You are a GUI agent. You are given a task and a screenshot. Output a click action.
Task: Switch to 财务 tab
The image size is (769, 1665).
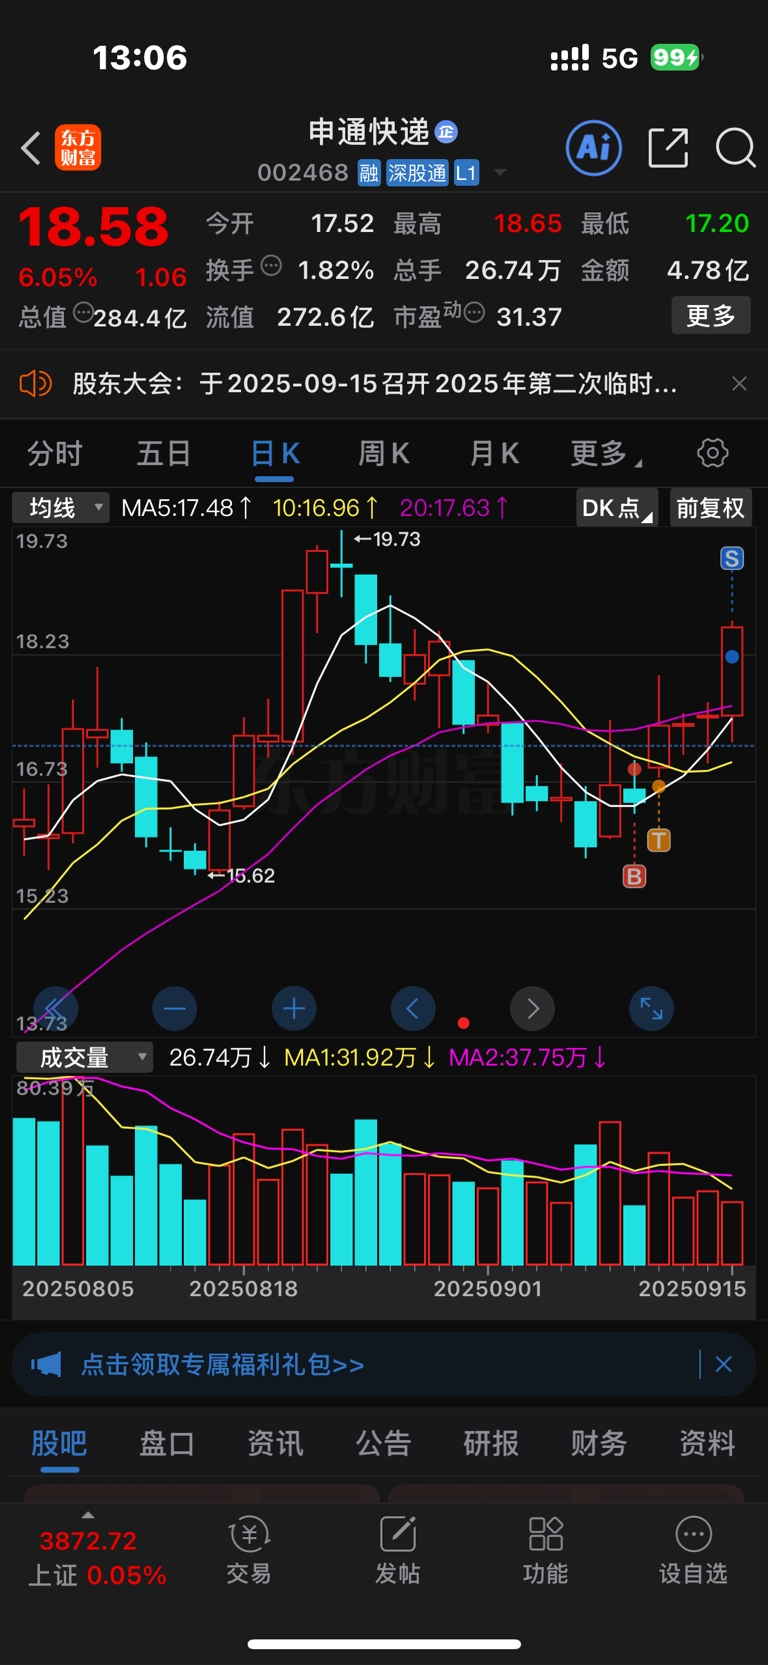599,1443
